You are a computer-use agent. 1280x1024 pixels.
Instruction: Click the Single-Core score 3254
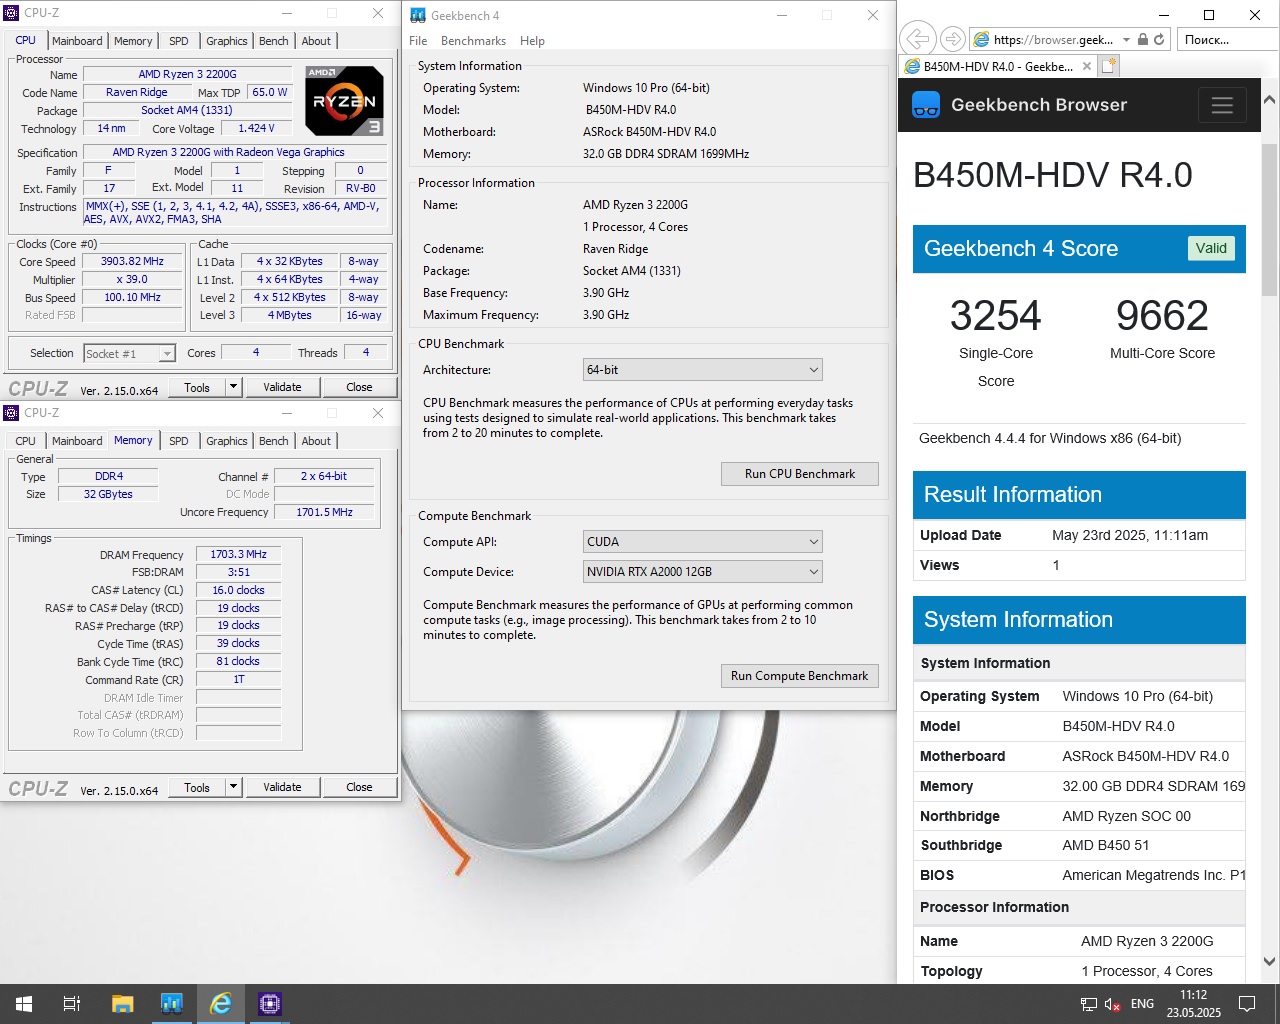click(995, 316)
